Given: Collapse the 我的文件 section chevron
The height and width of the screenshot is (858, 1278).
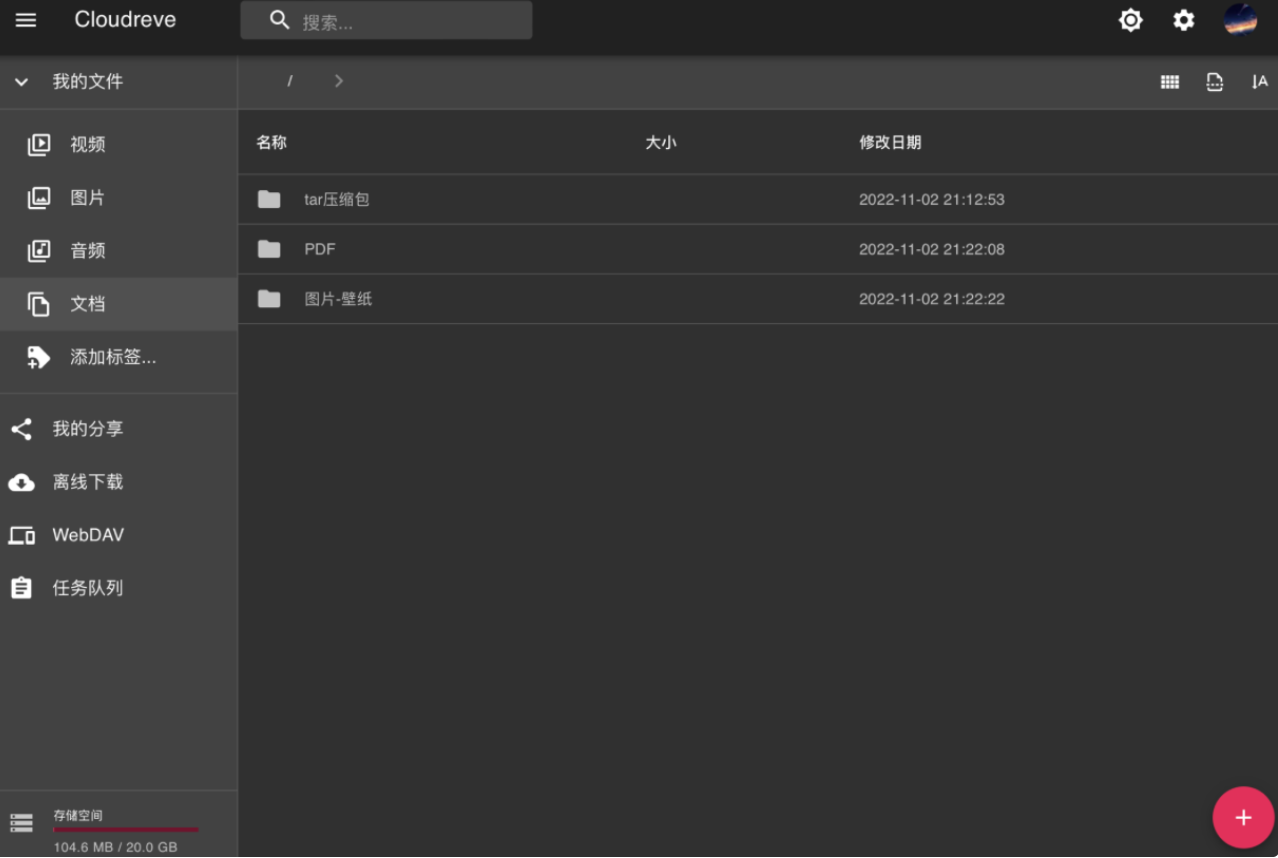Looking at the screenshot, I should point(22,82).
